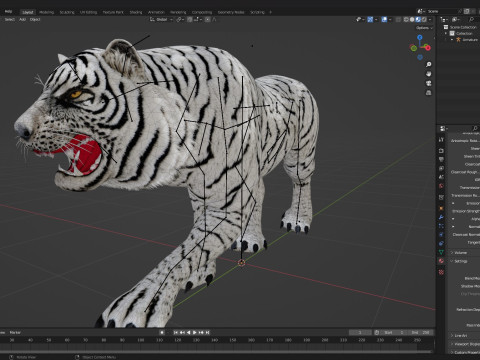Open the View Layer properties tab
The image size is (480, 360).
(x=441, y=168)
